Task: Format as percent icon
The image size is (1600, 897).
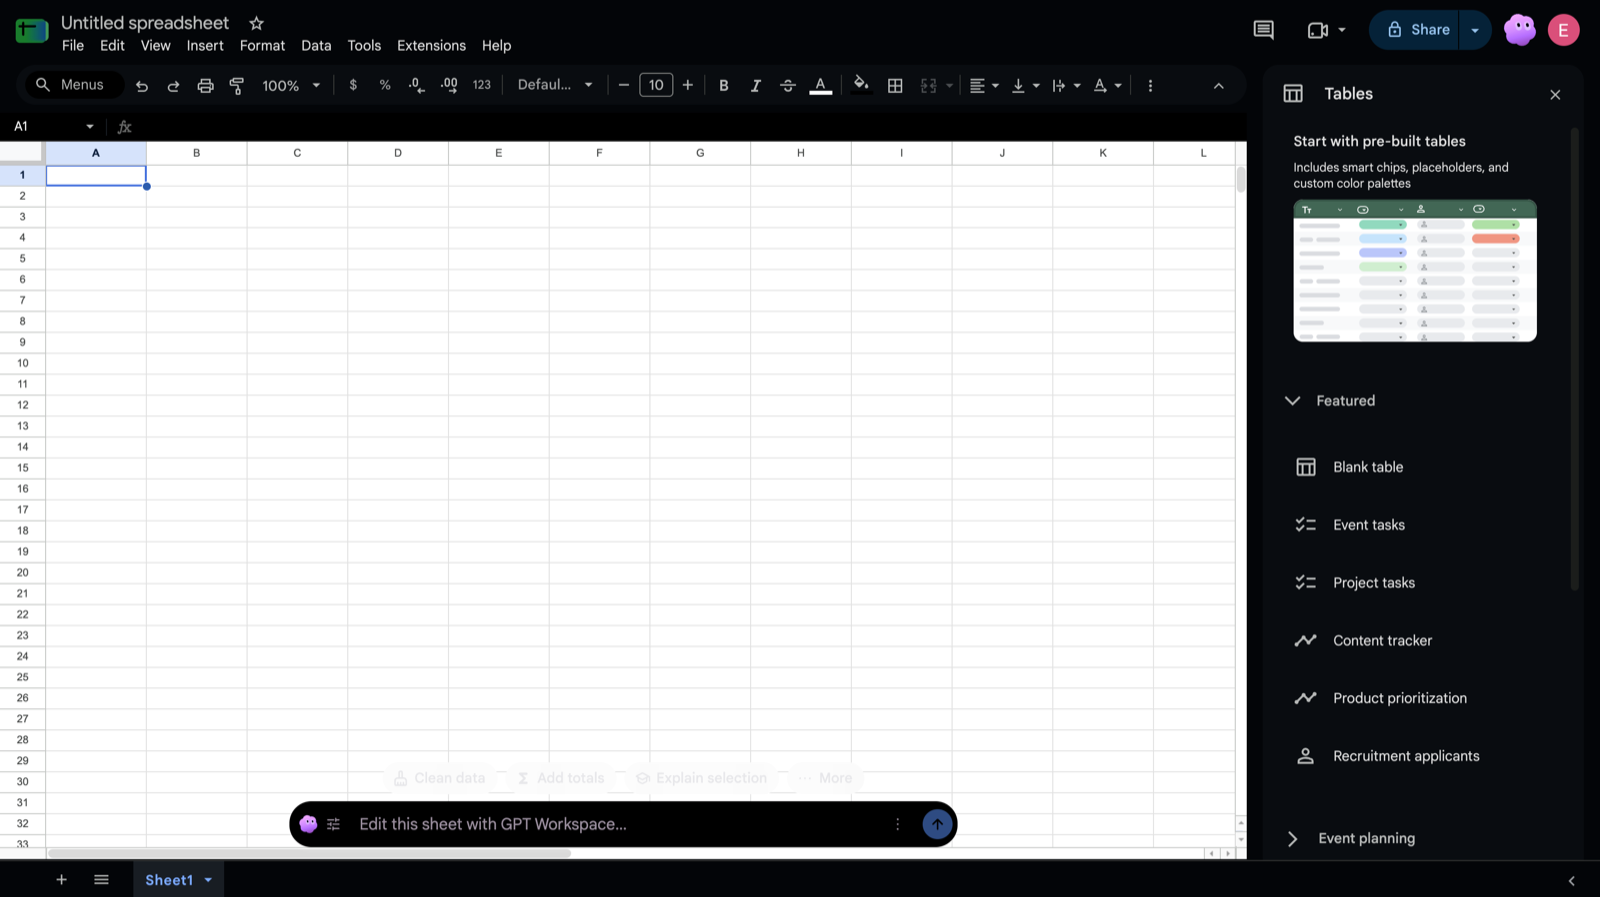Action: pyautogui.click(x=385, y=85)
